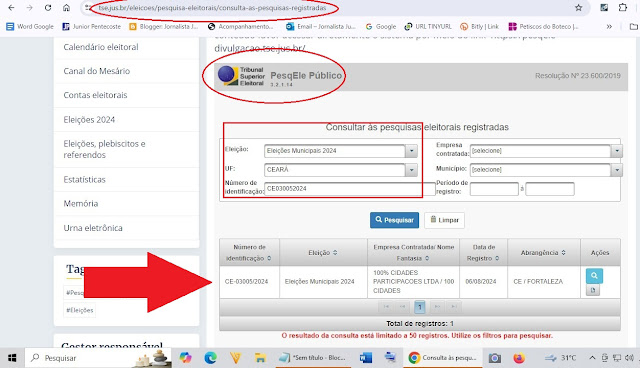Viewport: 640px width, 368px height.
Task: Sort by Abrangência column
Action: tap(543, 253)
